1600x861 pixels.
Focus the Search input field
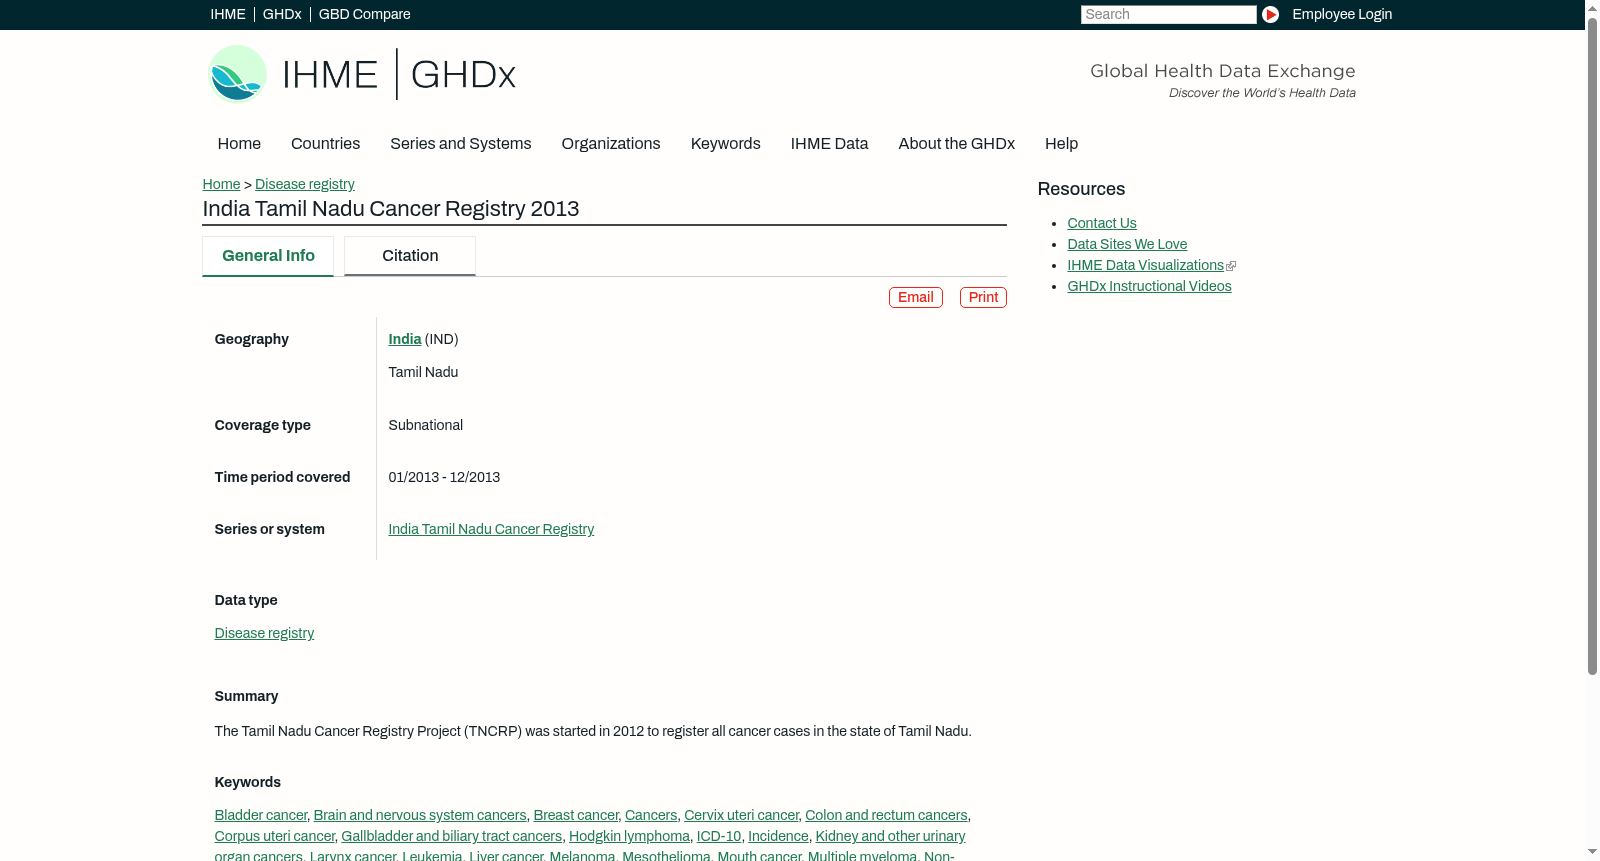[1168, 14]
